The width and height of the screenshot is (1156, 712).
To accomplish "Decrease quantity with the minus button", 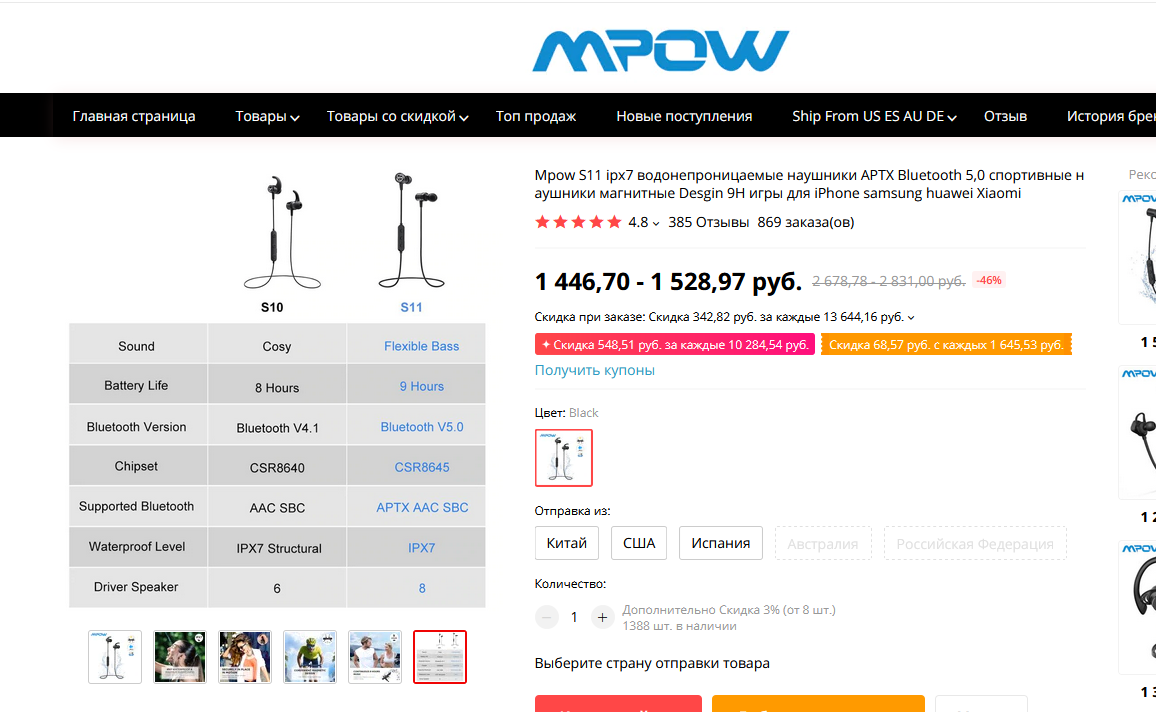I will pyautogui.click(x=546, y=618).
